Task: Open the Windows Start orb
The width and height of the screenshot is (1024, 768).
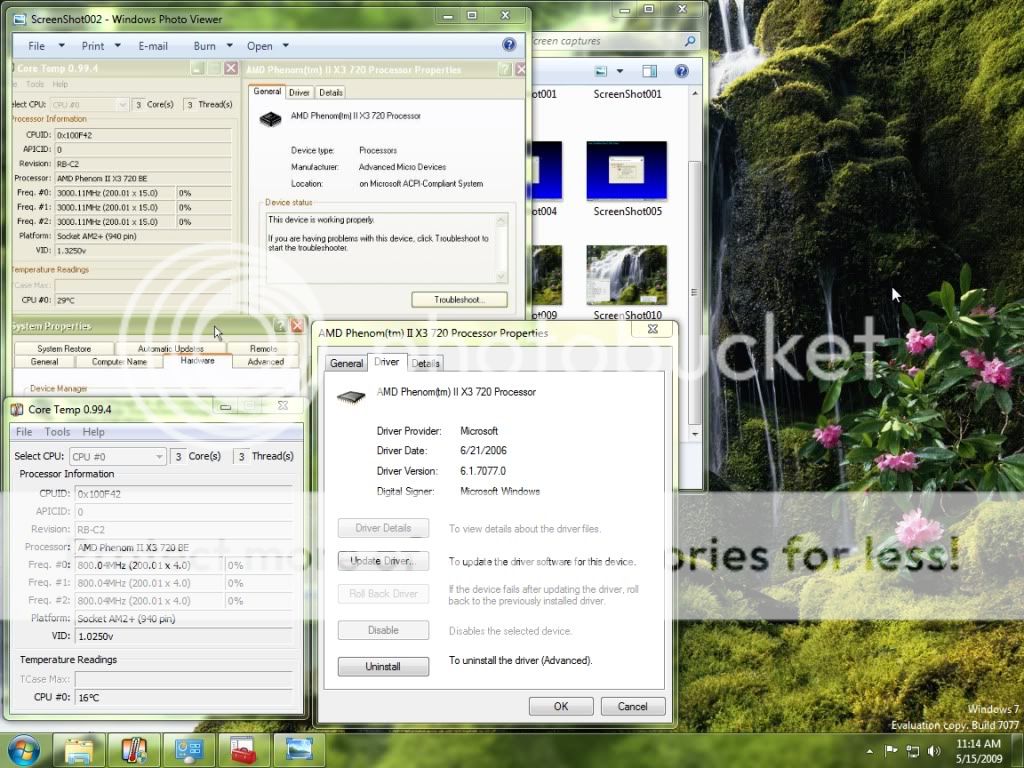Action: pyautogui.click(x=24, y=749)
